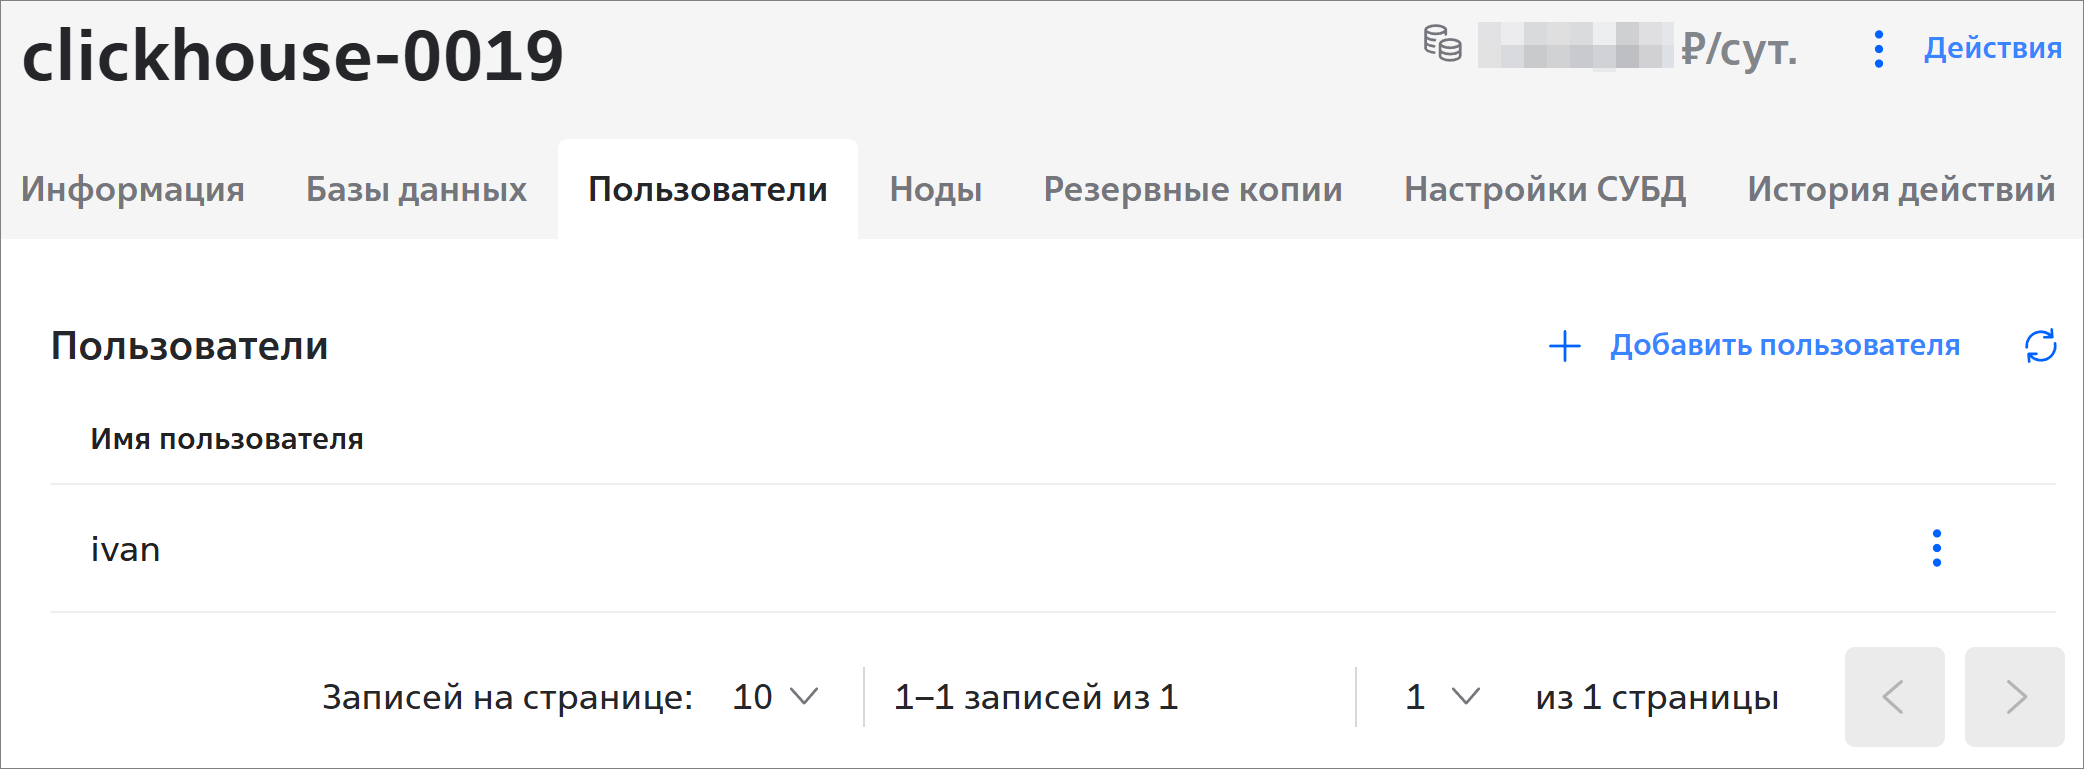The height and width of the screenshot is (769, 2084).
Task: Click the Имя пользователя column header
Action: pyautogui.click(x=227, y=439)
